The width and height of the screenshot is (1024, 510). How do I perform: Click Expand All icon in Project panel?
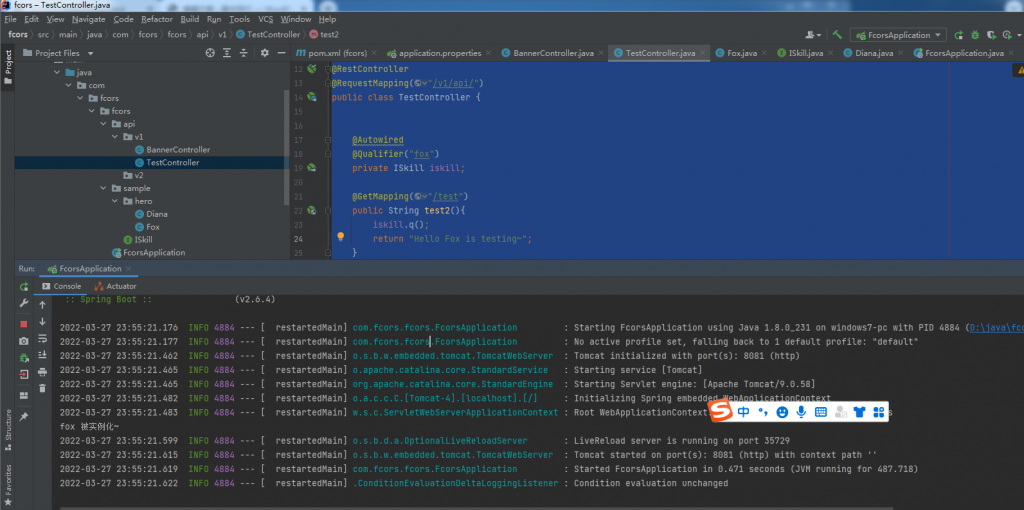pos(227,53)
